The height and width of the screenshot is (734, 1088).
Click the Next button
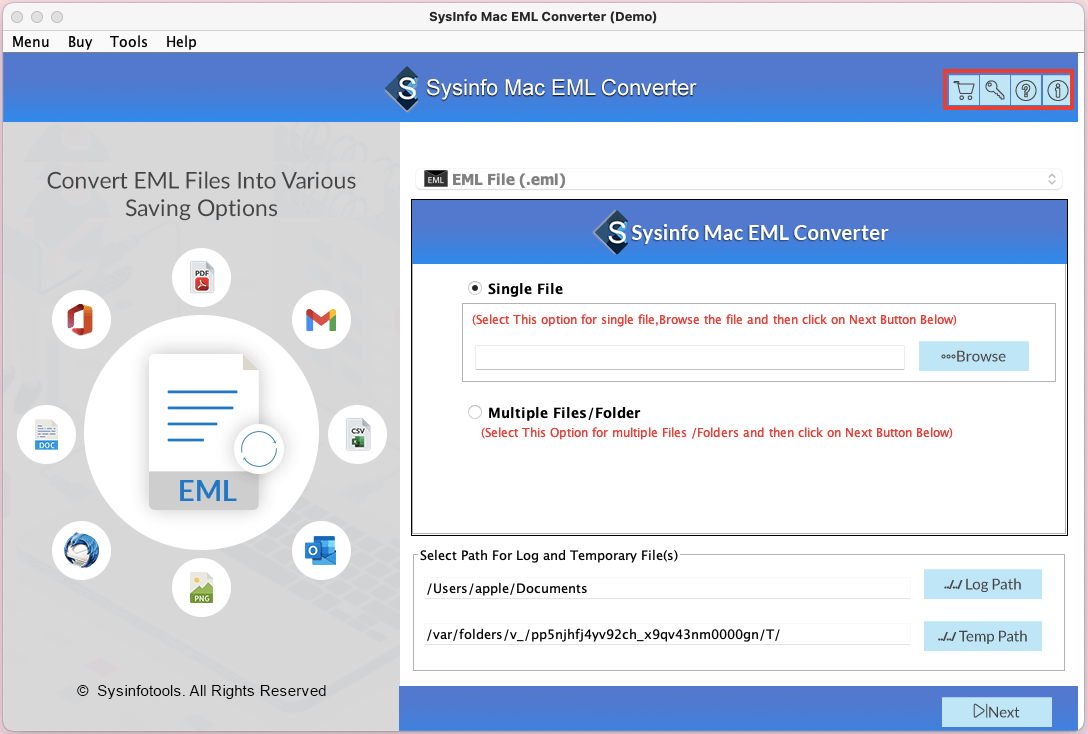pos(996,712)
